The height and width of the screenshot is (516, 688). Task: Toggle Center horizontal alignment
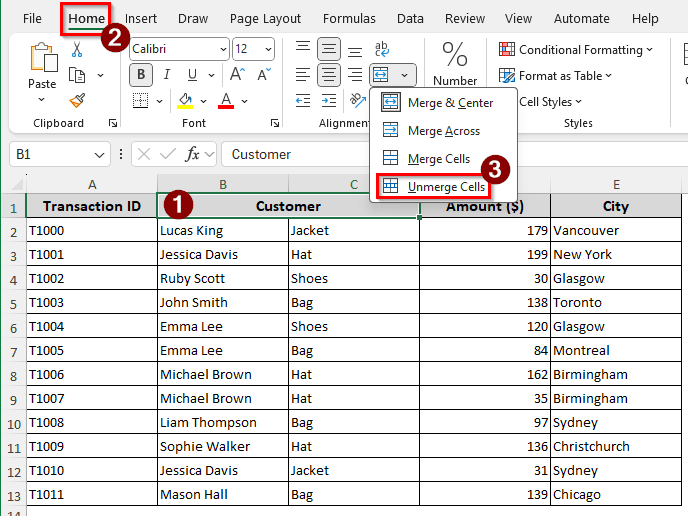click(x=329, y=75)
